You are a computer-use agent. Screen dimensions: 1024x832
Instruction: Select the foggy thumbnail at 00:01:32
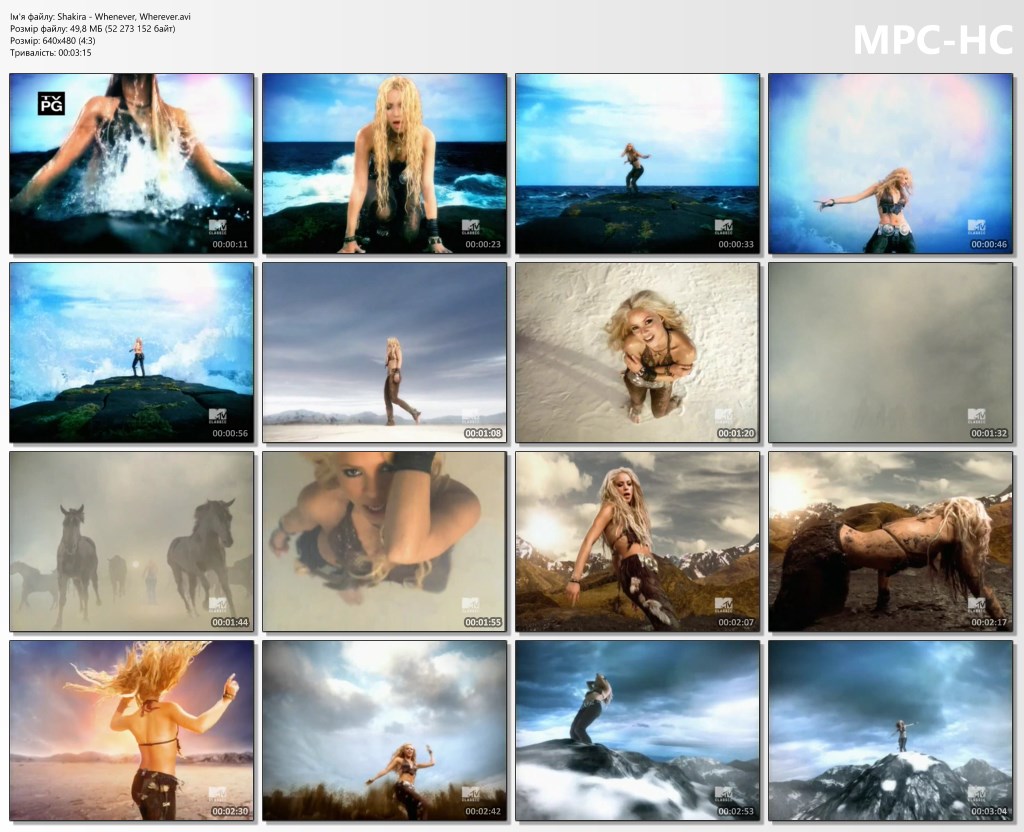pyautogui.click(x=890, y=353)
